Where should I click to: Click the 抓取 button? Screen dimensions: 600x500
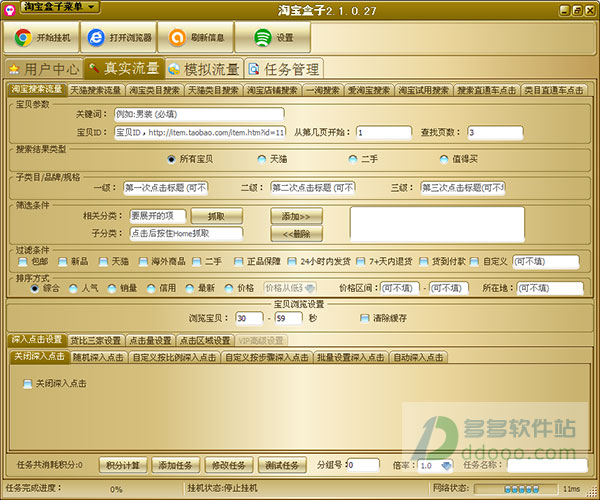217,217
